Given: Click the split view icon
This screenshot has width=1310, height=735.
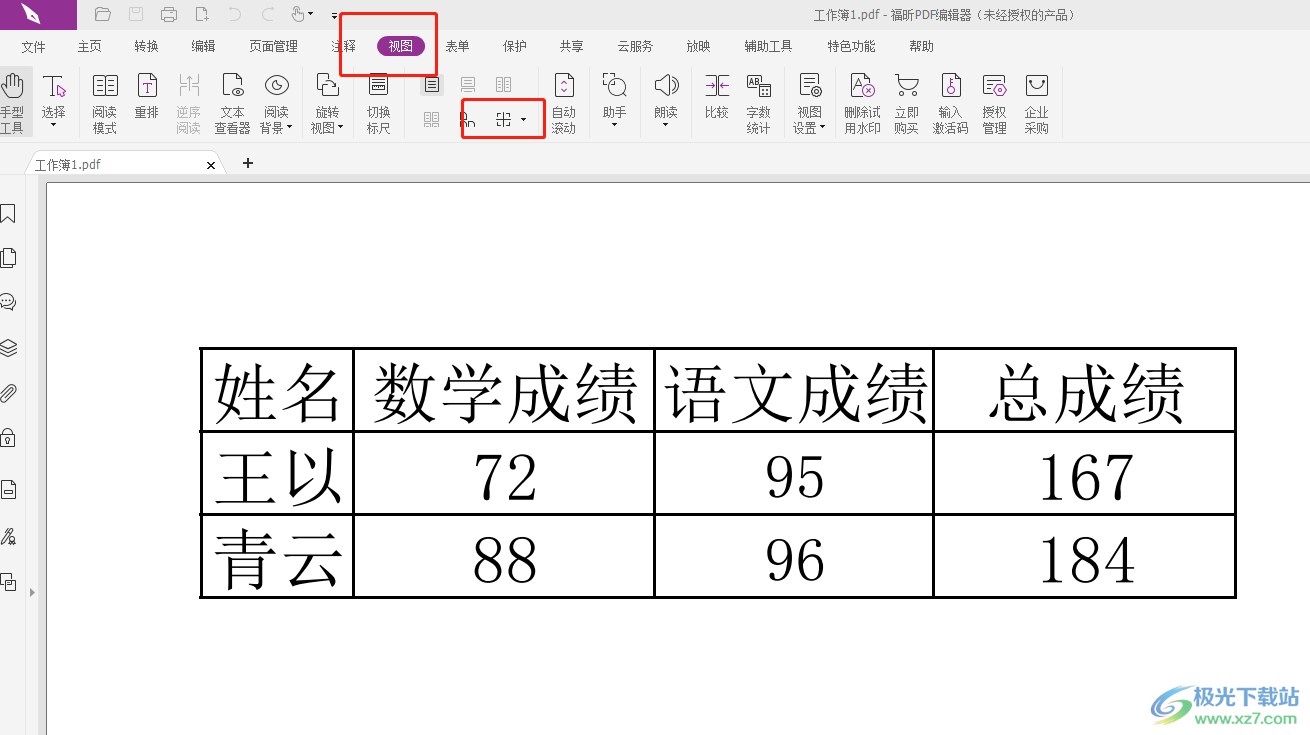Looking at the screenshot, I should click(x=503, y=120).
